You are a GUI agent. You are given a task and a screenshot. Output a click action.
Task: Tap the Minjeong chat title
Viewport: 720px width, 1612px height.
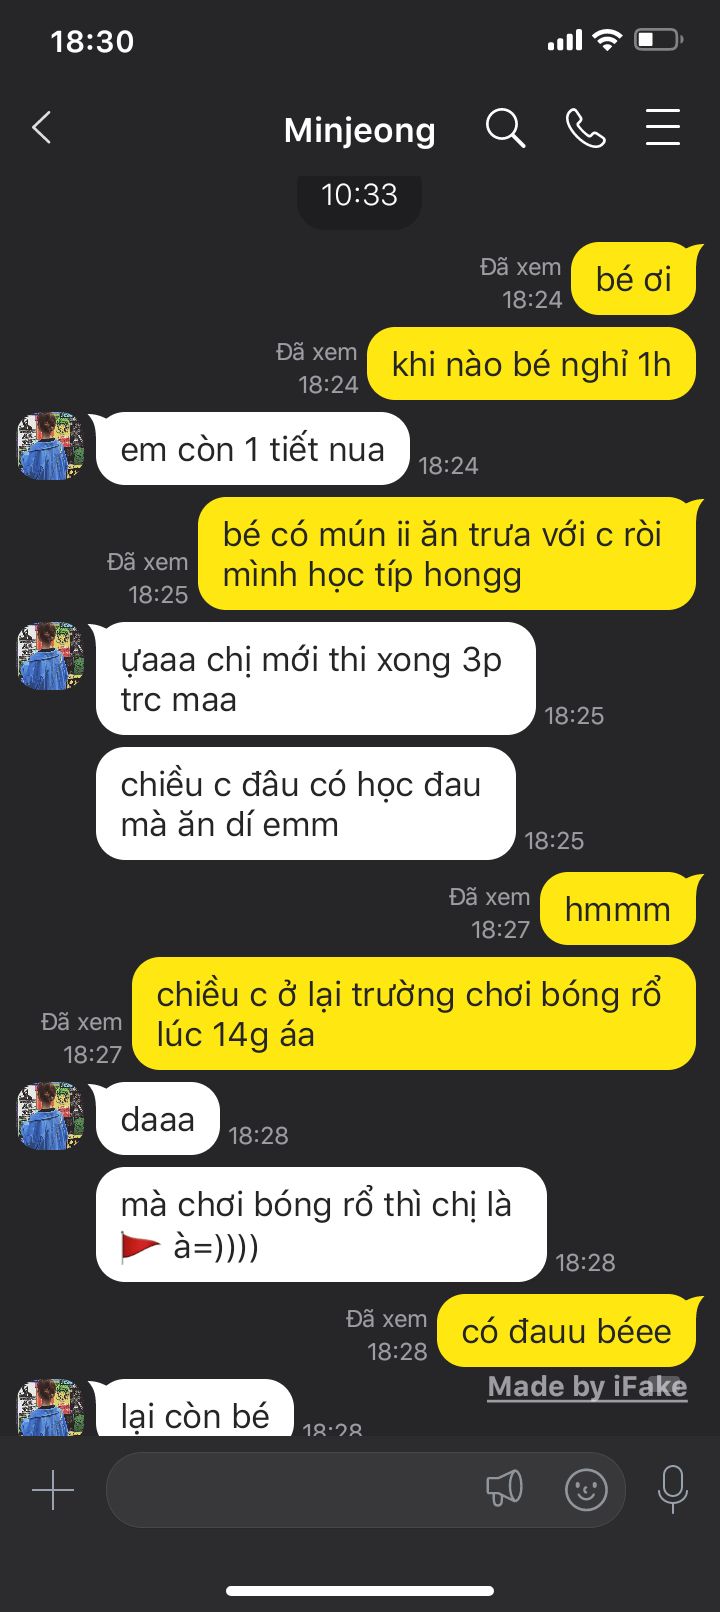(x=360, y=130)
